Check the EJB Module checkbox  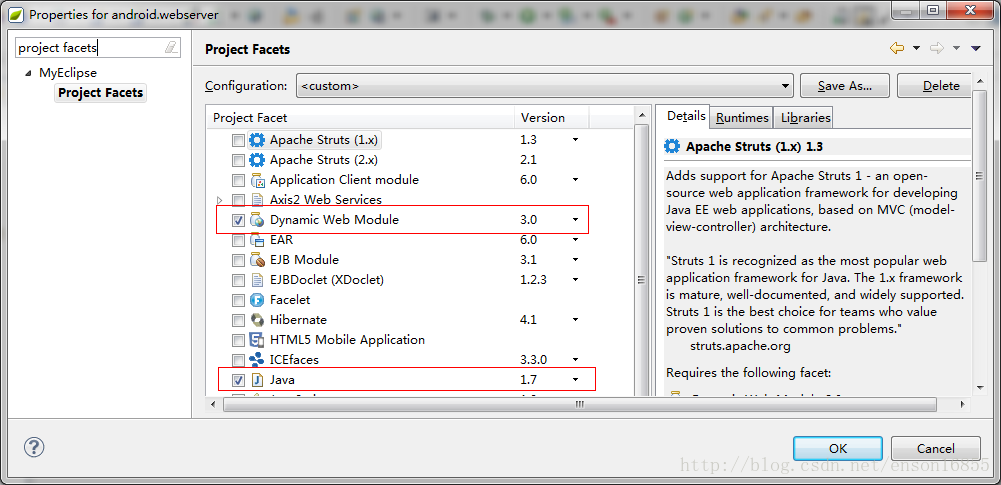(238, 260)
